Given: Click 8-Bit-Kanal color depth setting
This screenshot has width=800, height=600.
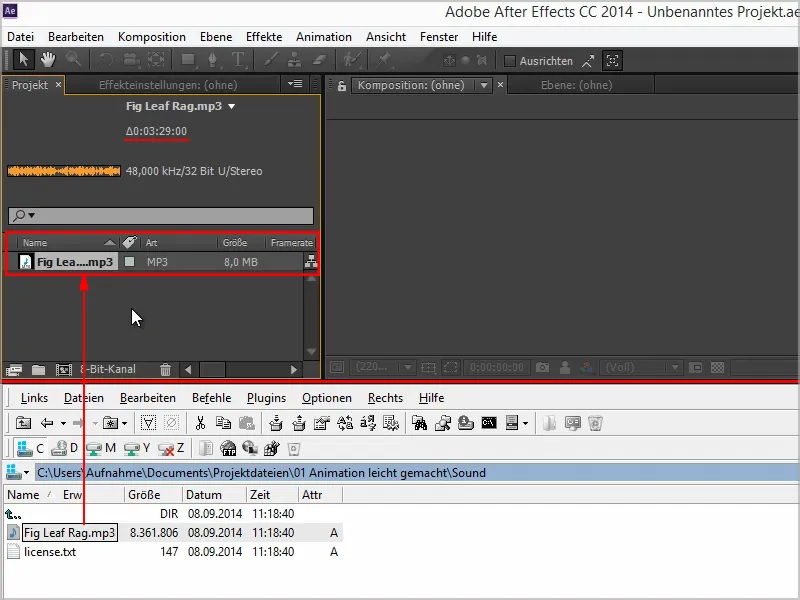Looking at the screenshot, I should point(108,369).
